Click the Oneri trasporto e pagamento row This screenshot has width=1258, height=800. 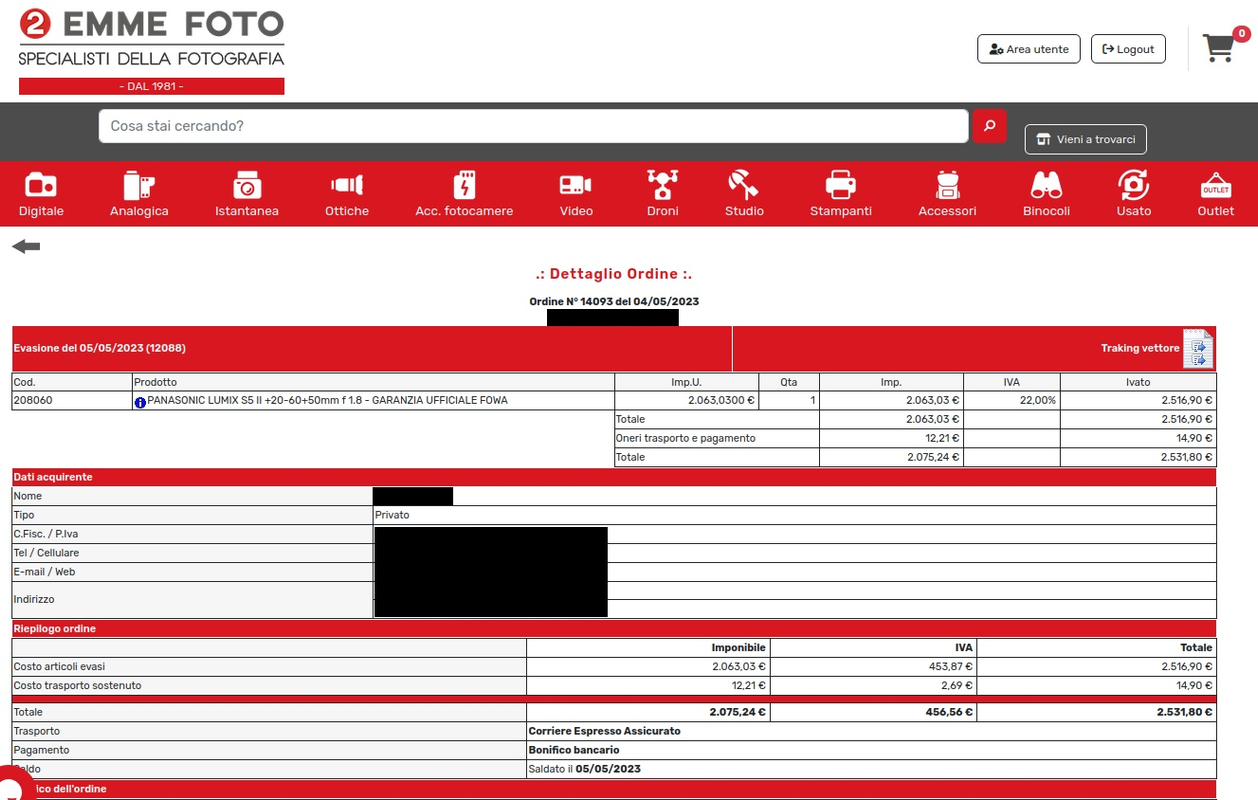pos(915,438)
